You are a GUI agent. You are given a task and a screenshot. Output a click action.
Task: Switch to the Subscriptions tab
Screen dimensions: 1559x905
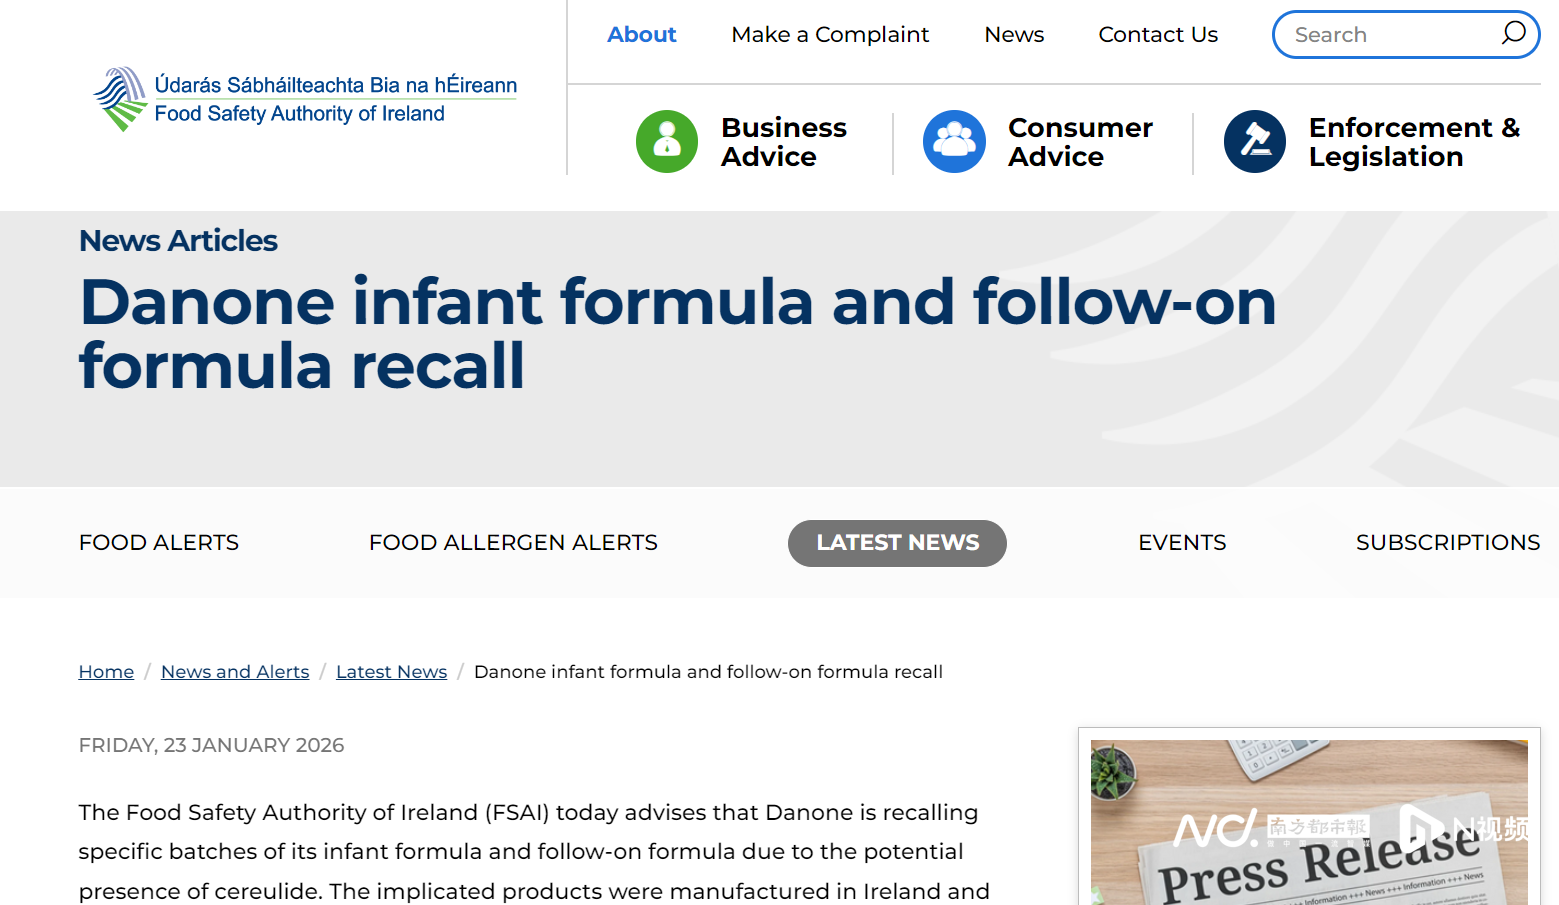[x=1447, y=543]
